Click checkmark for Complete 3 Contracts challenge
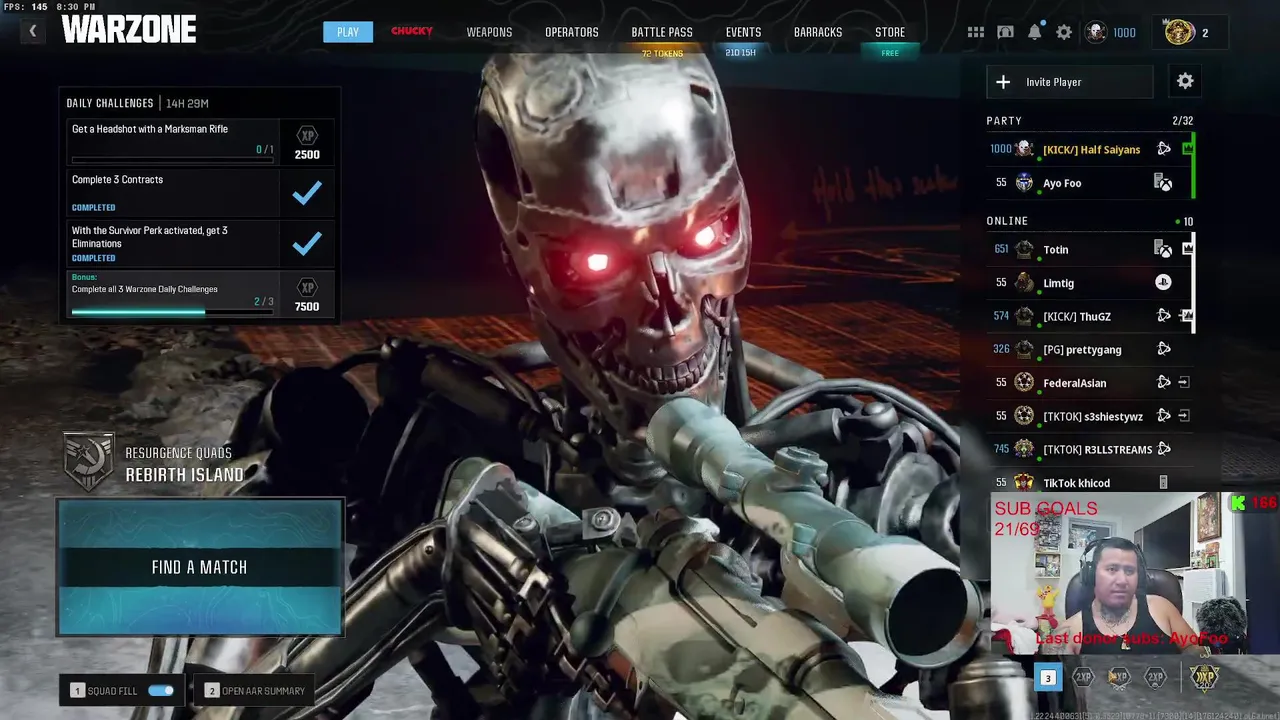1280x720 pixels. [307, 193]
